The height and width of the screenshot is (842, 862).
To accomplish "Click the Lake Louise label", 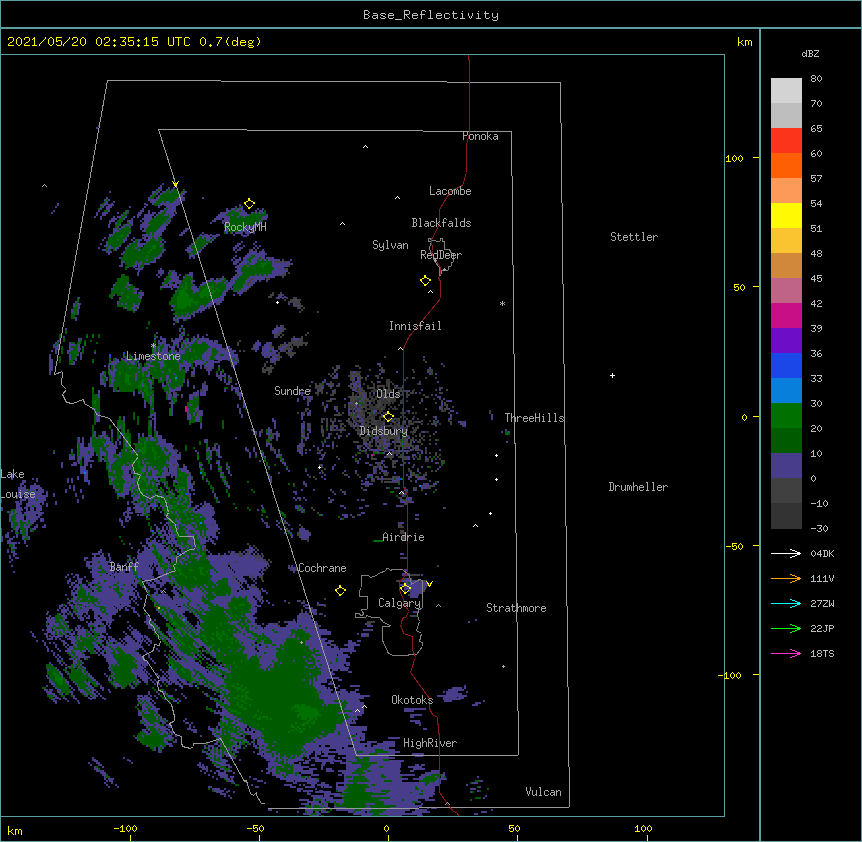I will coord(16,484).
